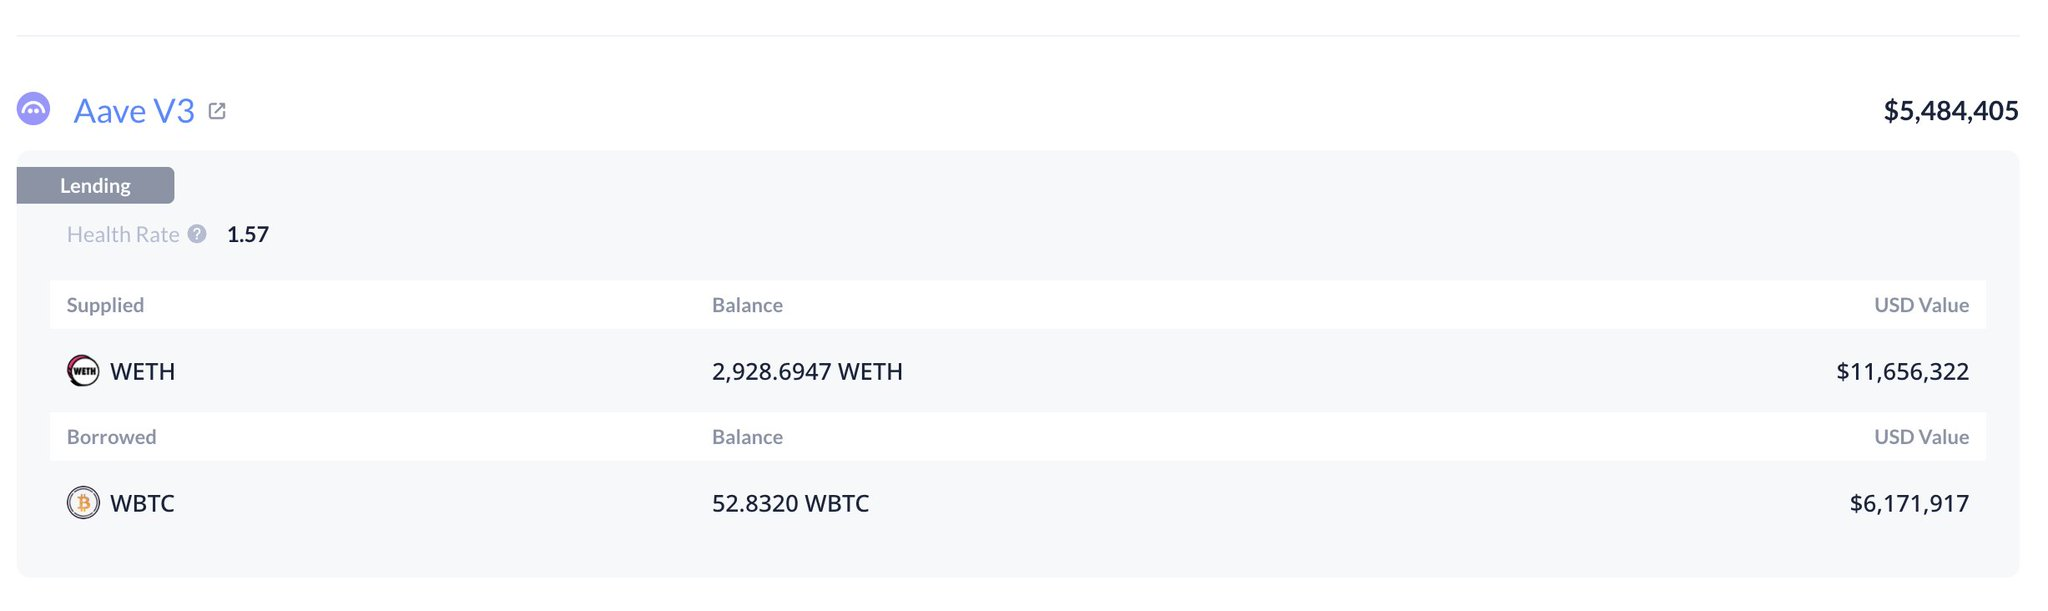Click the USD Value header in Borrowed table
The image size is (2048, 611).
[x=1921, y=437]
